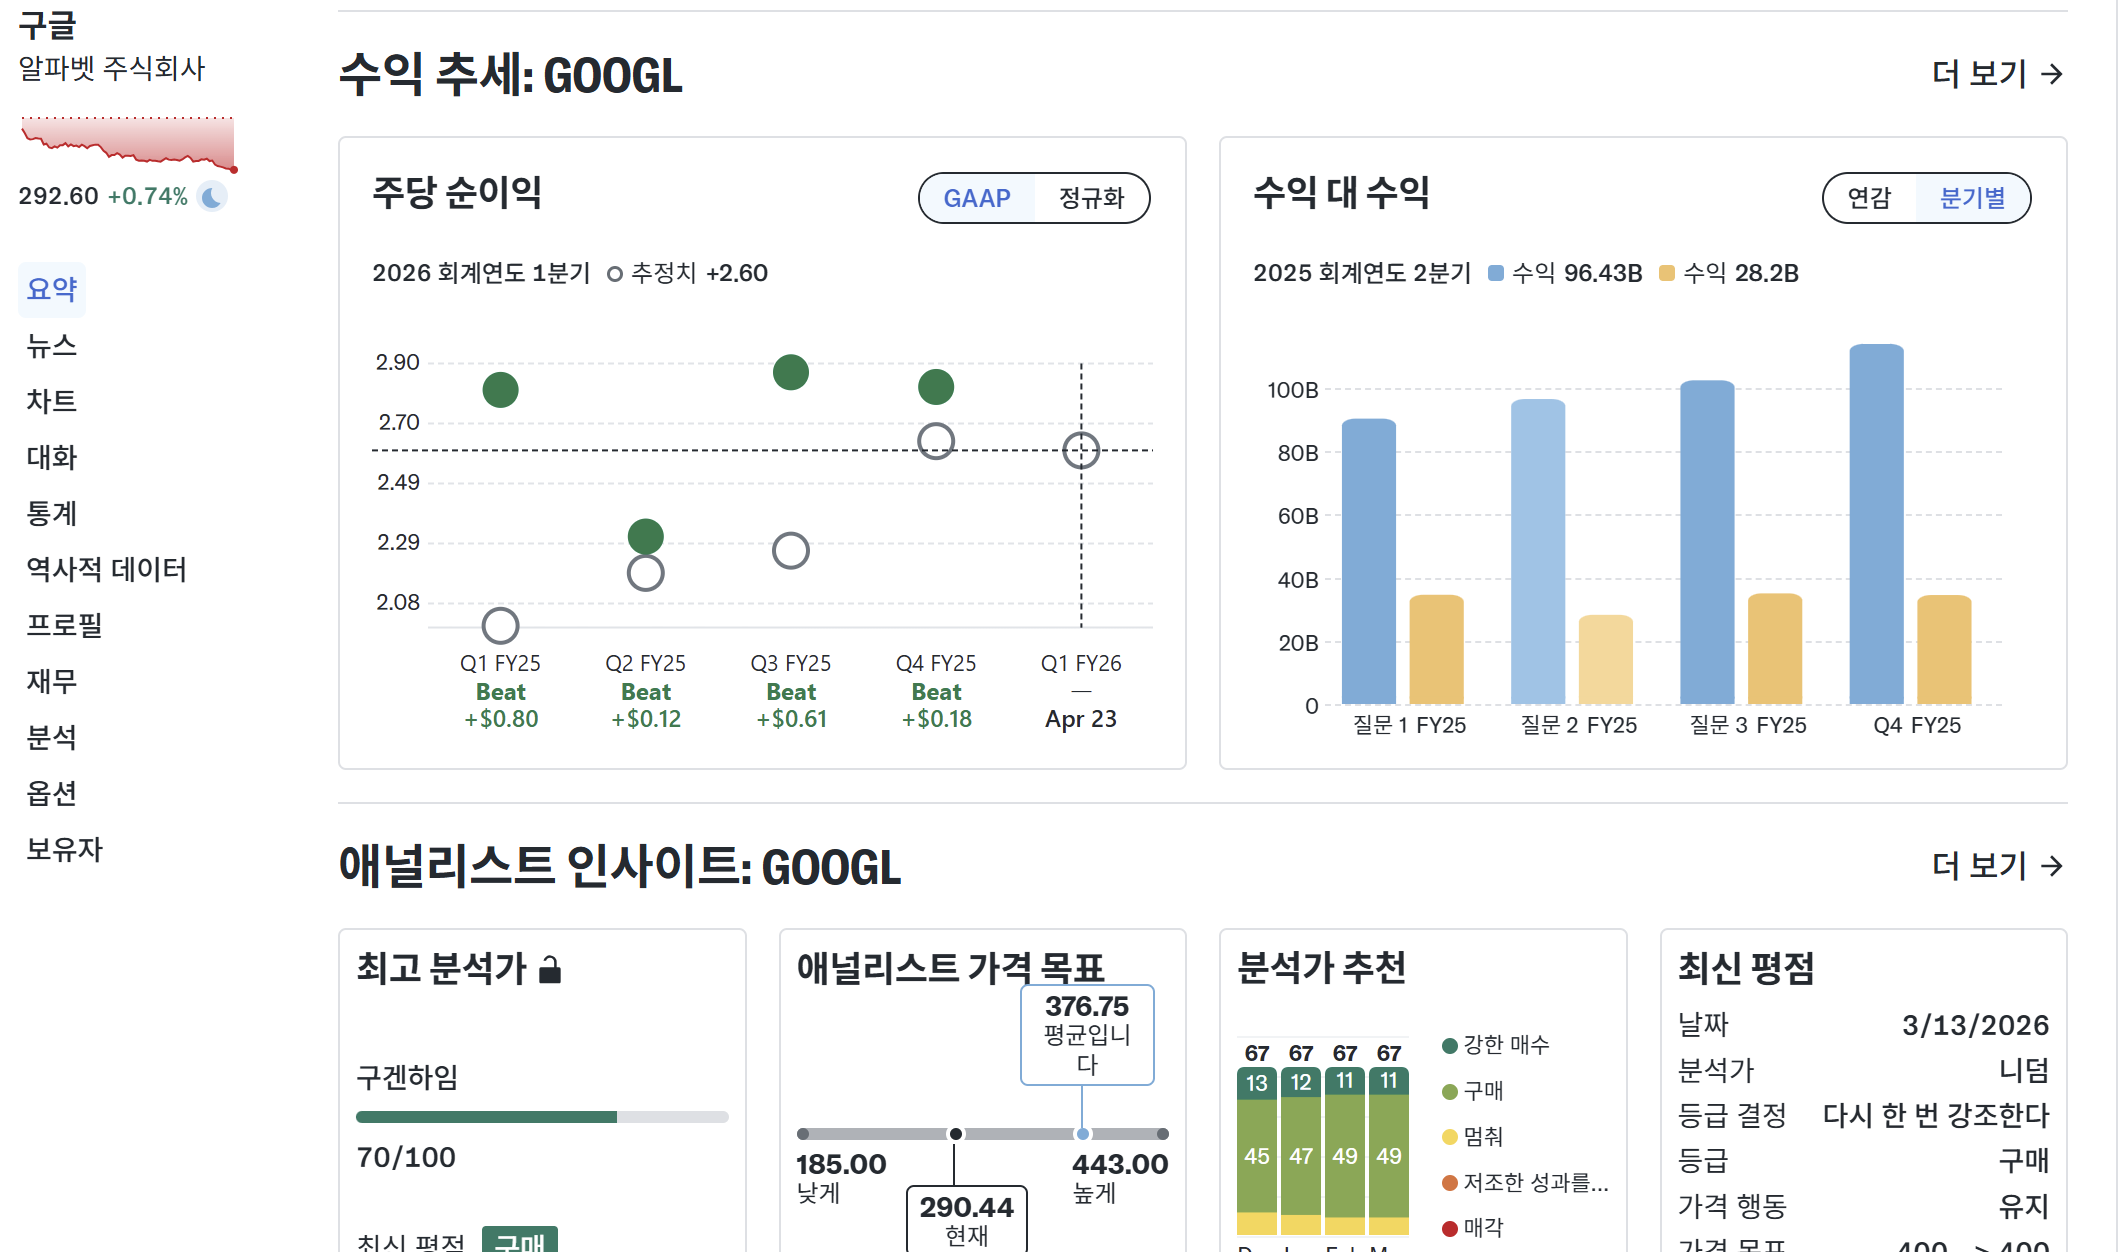Switch revenue chart to 연감 view
The image size is (2118, 1252).
coord(1869,198)
